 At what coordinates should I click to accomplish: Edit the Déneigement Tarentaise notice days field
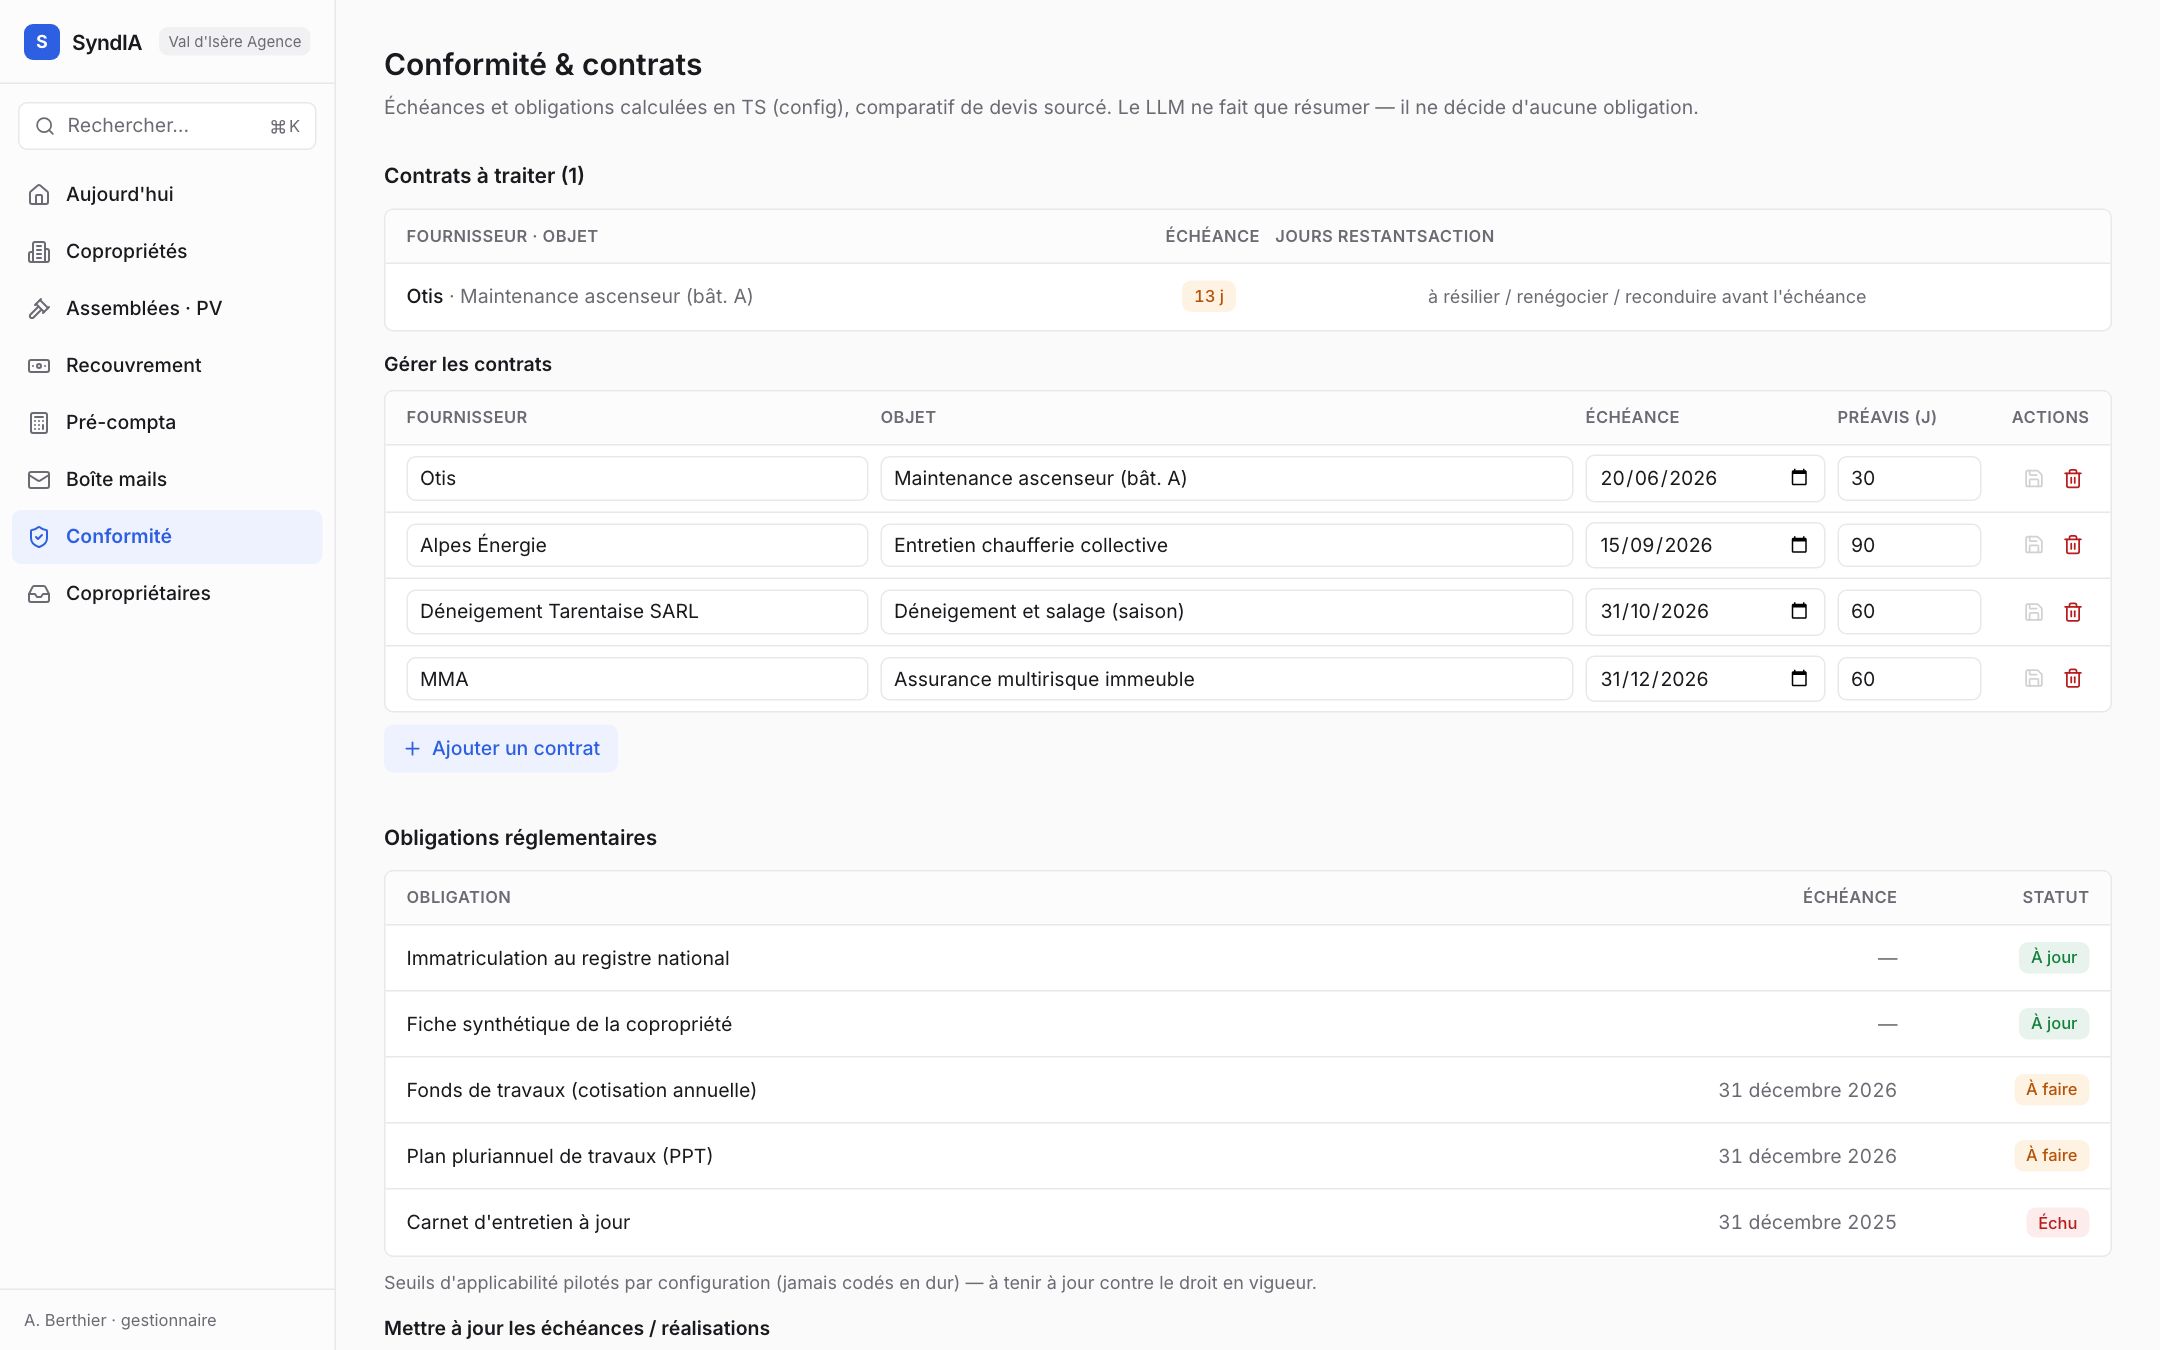pyautogui.click(x=1909, y=611)
